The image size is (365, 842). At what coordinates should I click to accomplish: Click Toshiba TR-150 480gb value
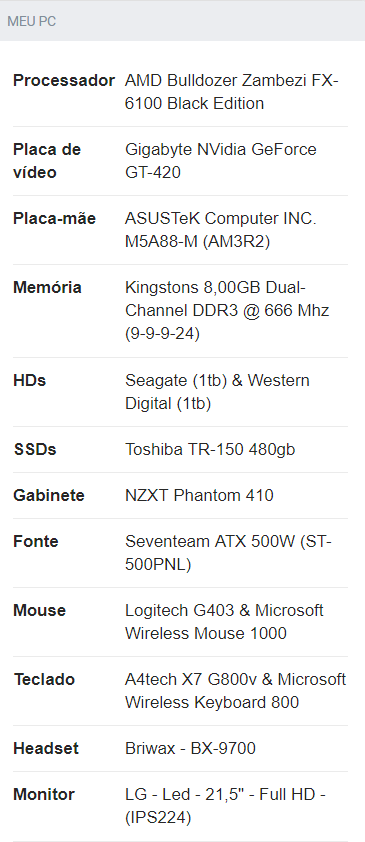click(210, 449)
